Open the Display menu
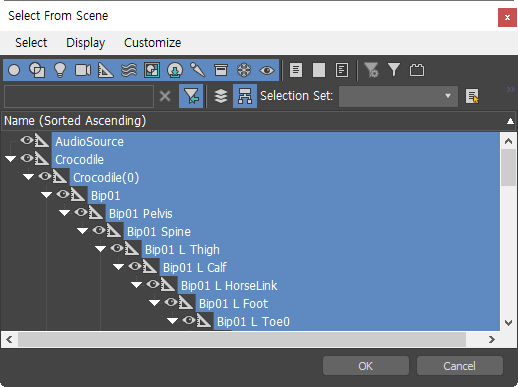This screenshot has height=387, width=518. (86, 43)
